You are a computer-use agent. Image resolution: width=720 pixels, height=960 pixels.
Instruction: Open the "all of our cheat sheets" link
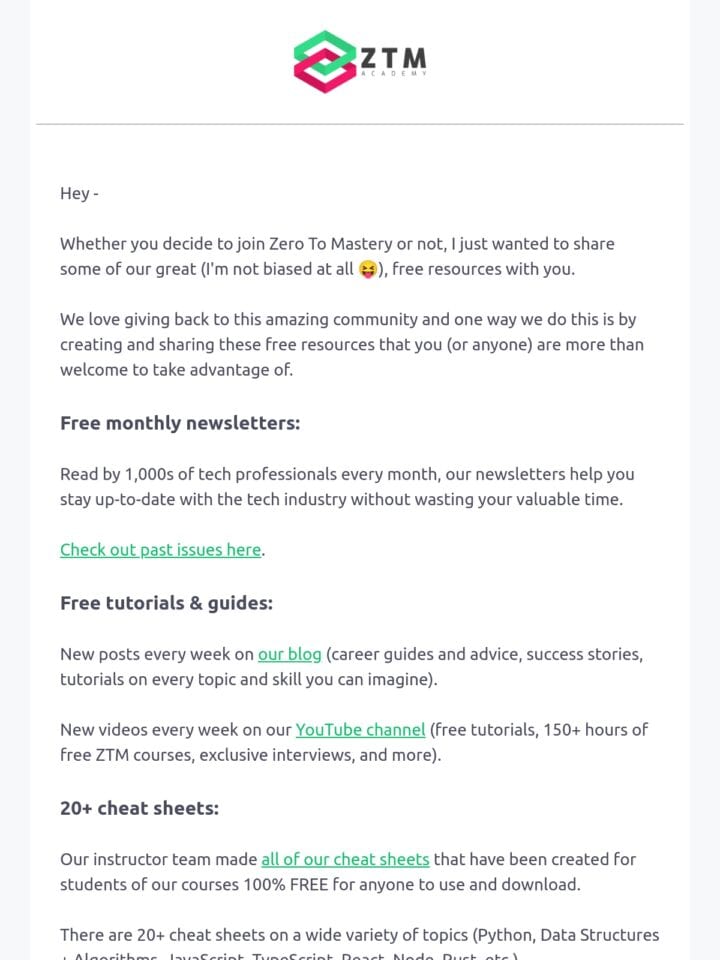pos(345,860)
